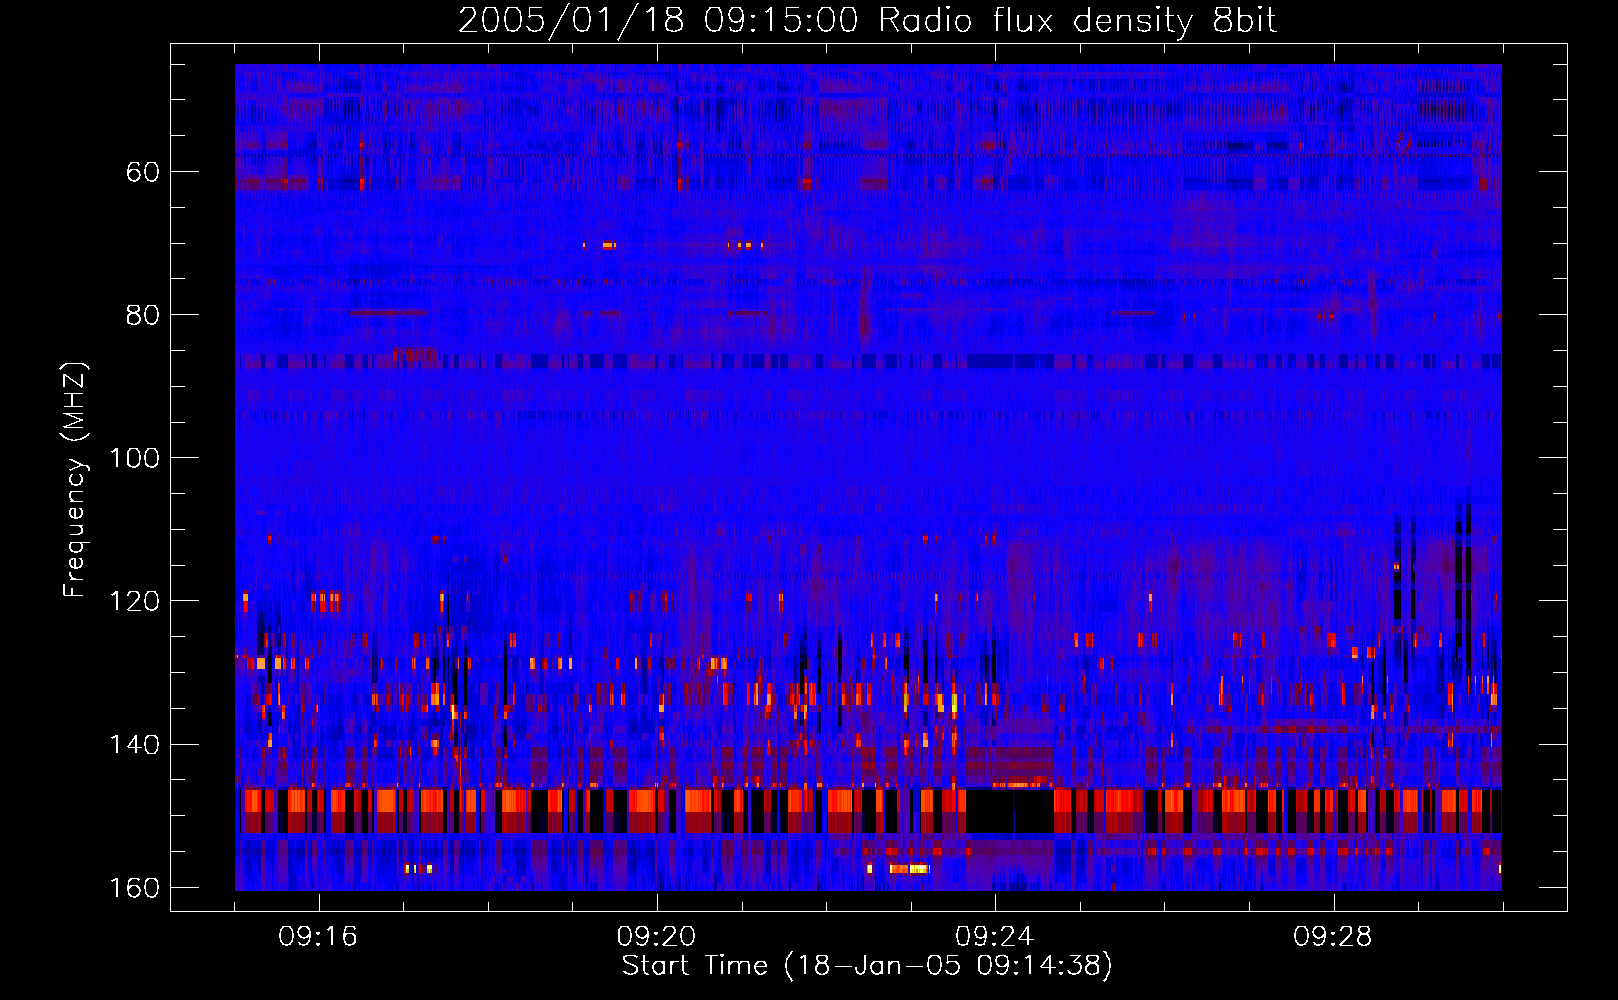Screen dimensions: 1618x1000
Task: Click the 'Frequency (MHZ)' y-axis label
Action: point(75,480)
